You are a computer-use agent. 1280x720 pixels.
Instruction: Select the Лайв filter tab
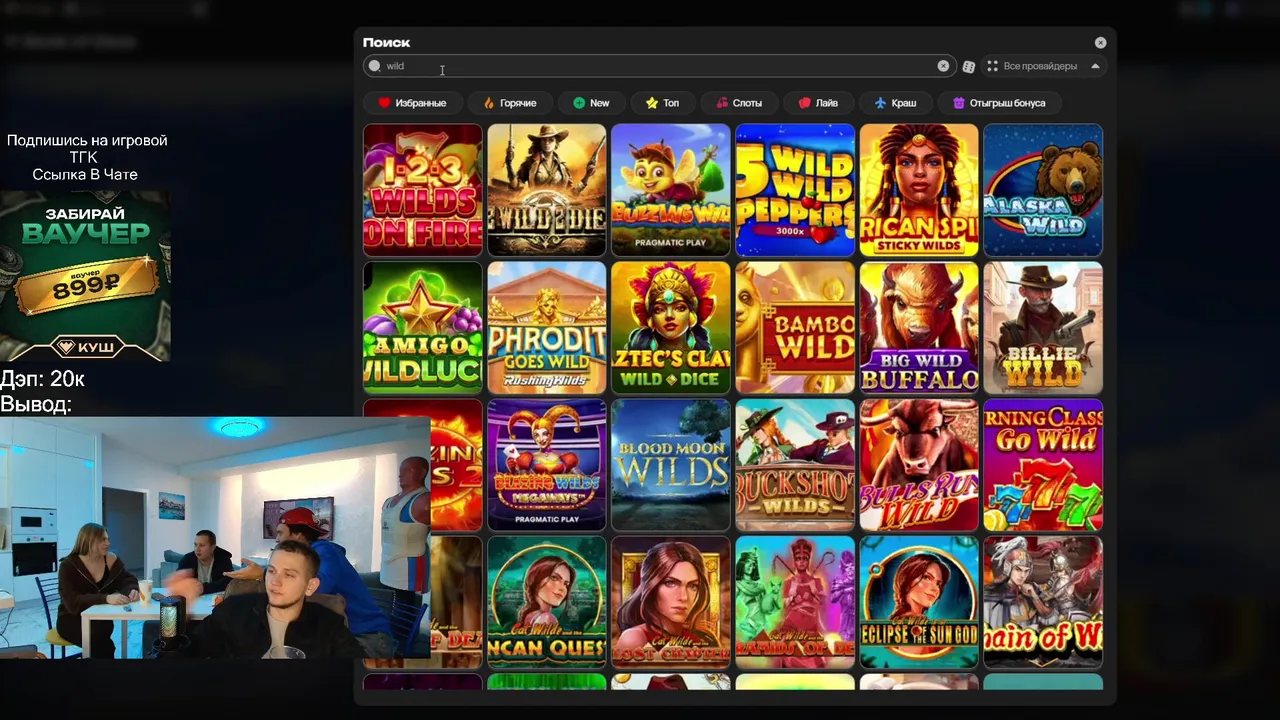pyautogui.click(x=818, y=103)
